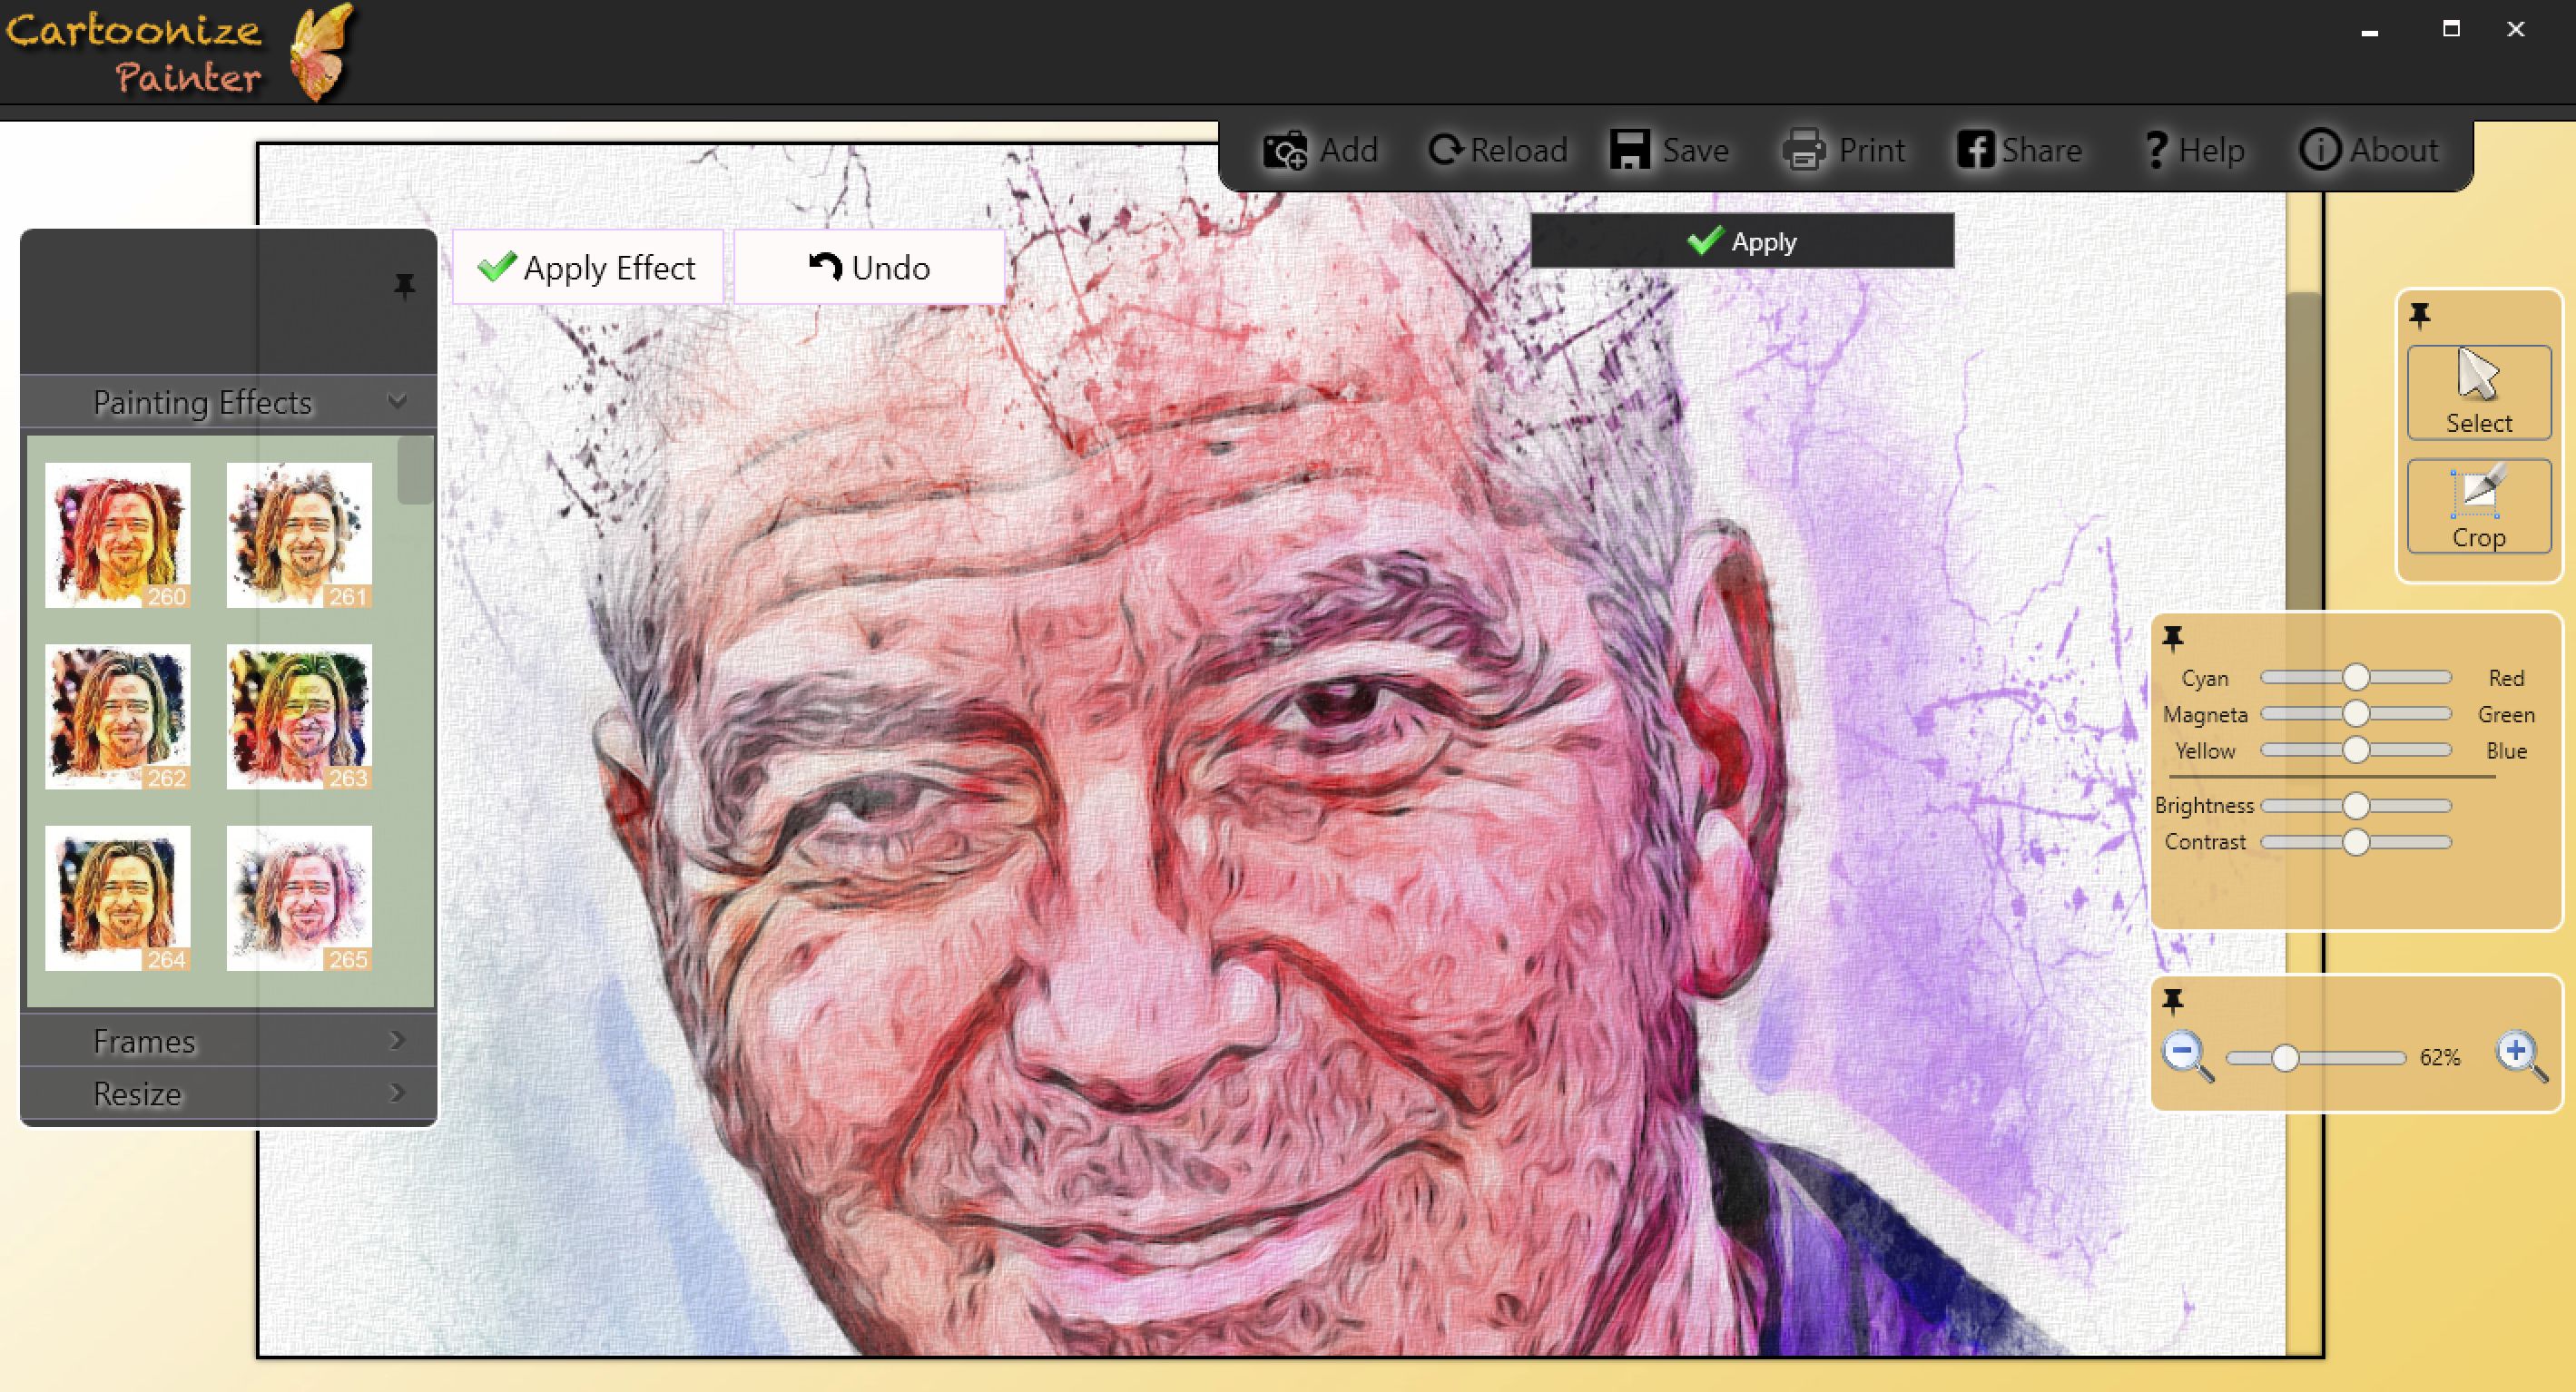Click the Reload icon in toolbar

1445,150
